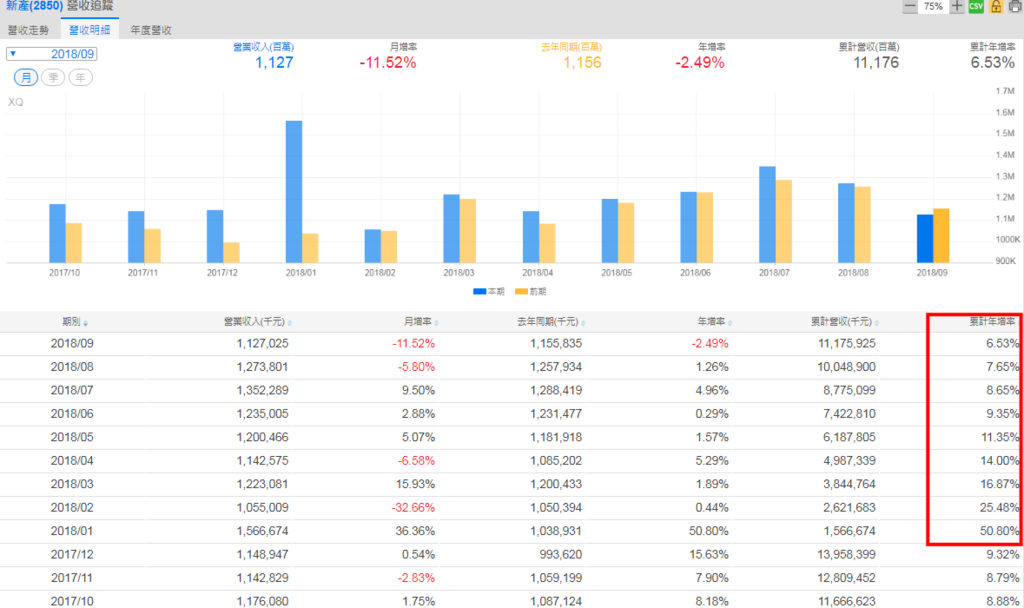This screenshot has width=1024, height=608.
Task: Zoom out with the minus button
Action: (x=910, y=7)
